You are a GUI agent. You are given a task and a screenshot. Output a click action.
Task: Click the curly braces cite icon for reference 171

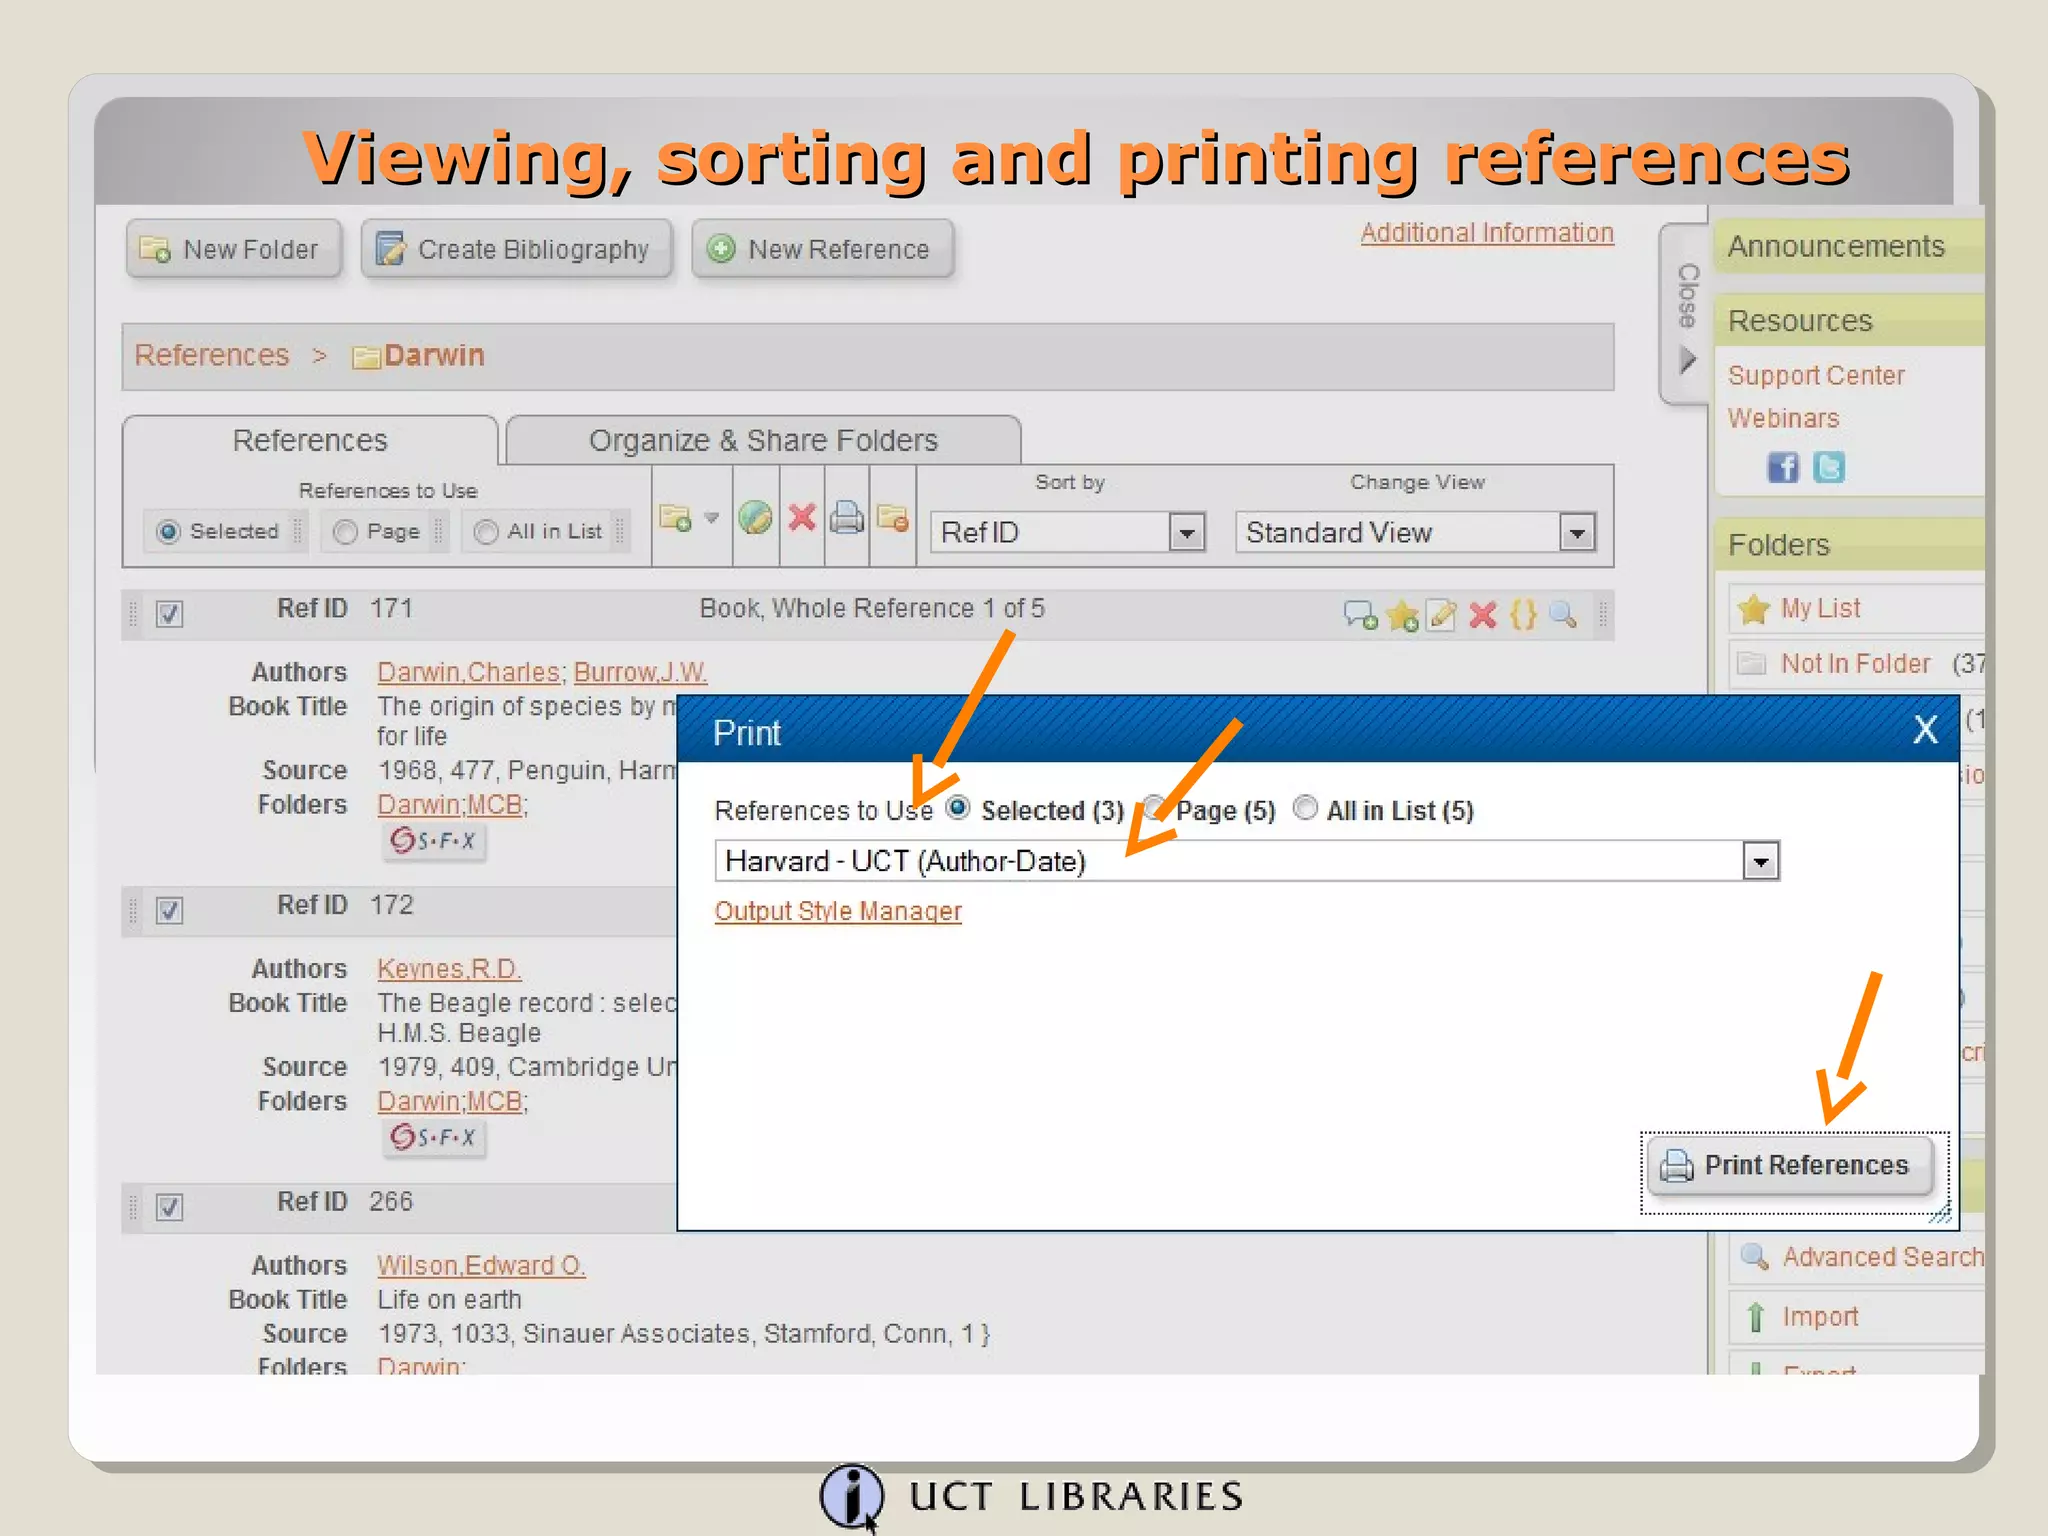tap(1522, 614)
